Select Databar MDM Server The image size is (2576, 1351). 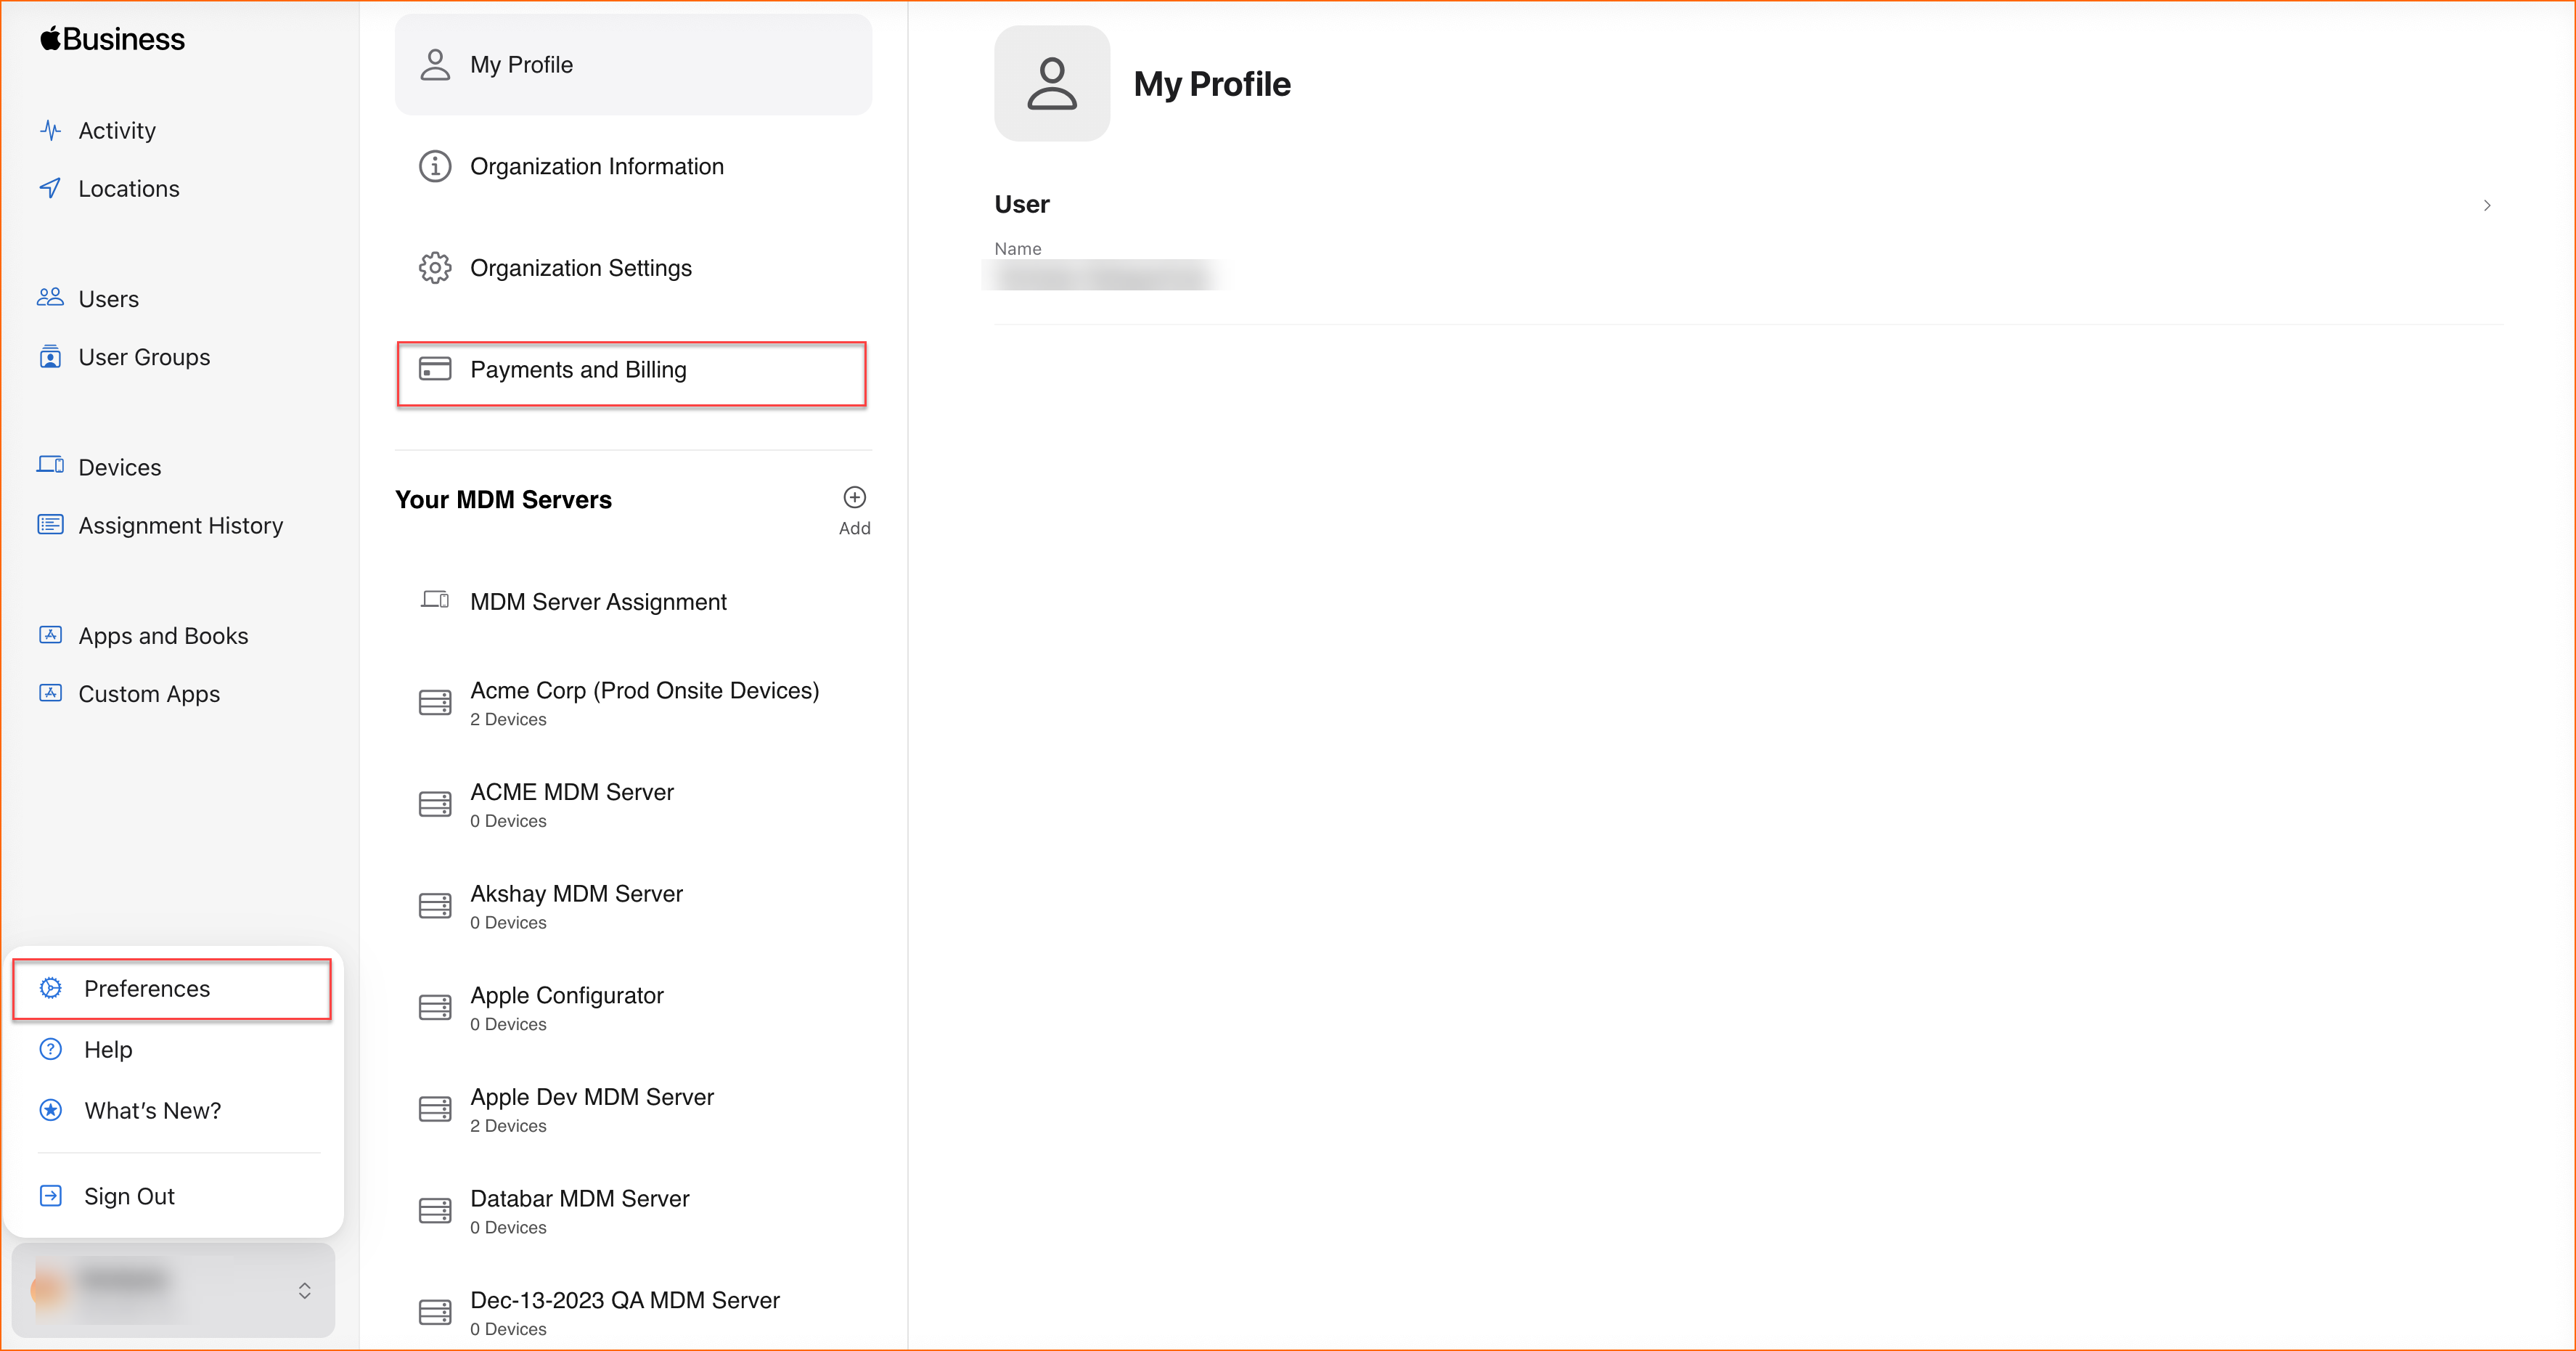(633, 1211)
